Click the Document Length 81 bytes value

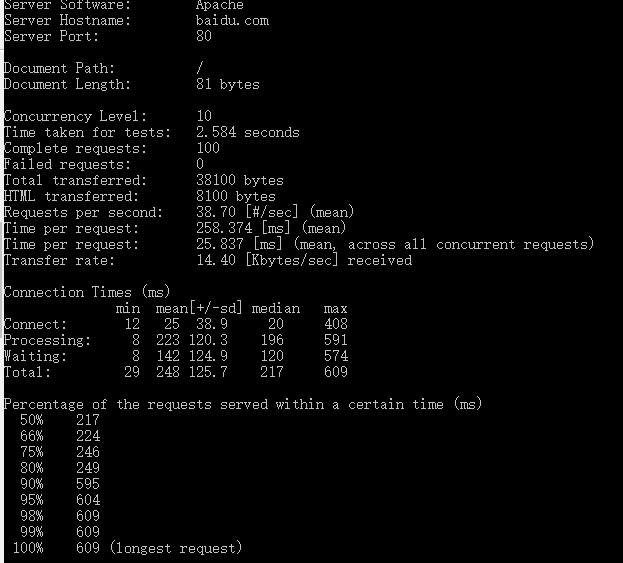click(228, 84)
